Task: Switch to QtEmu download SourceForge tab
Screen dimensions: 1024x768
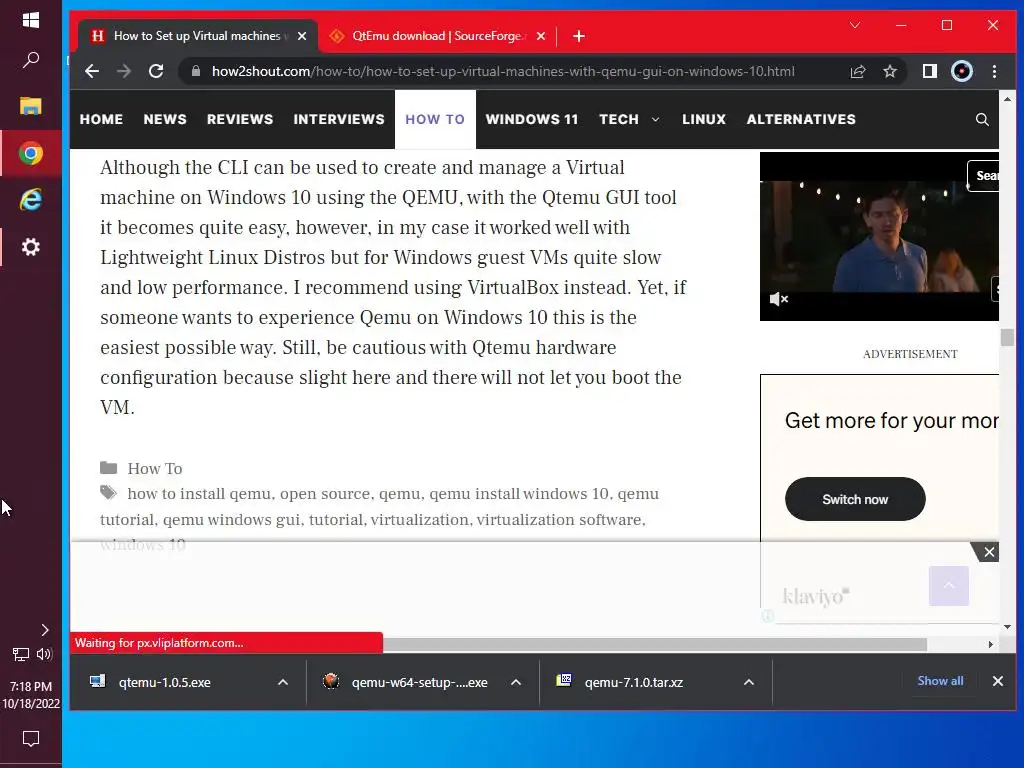Action: pos(439,36)
